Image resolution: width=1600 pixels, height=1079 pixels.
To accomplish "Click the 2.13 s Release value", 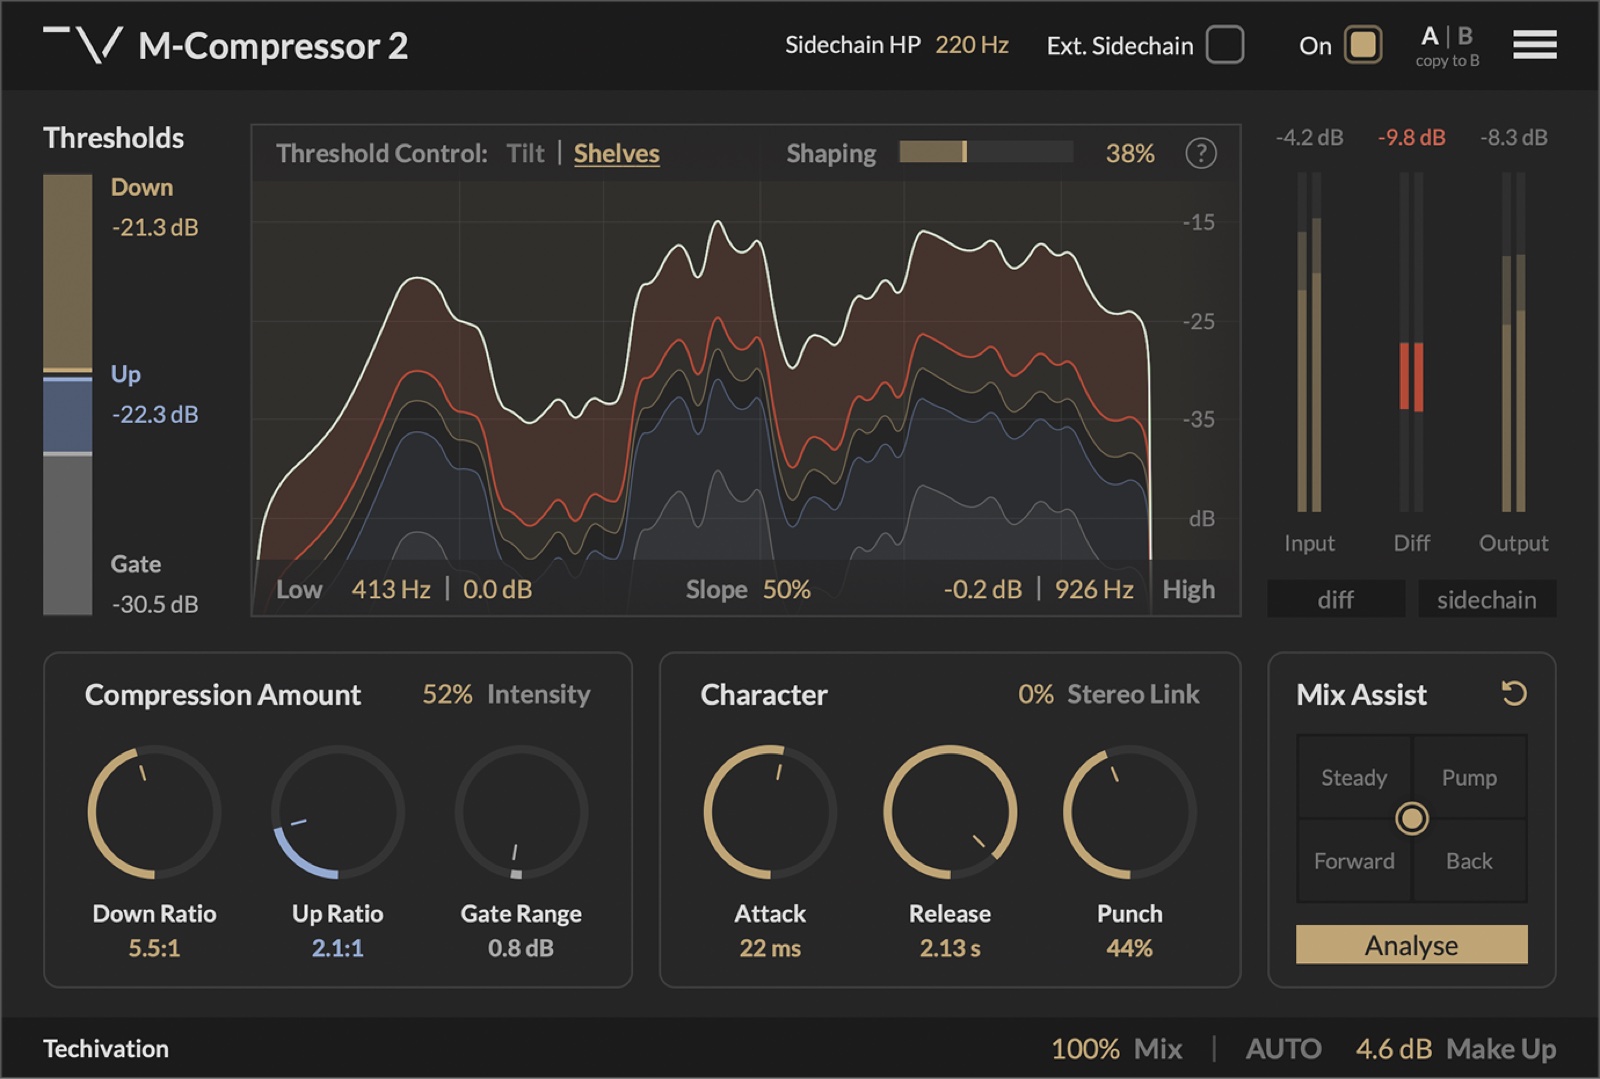I will click(950, 948).
